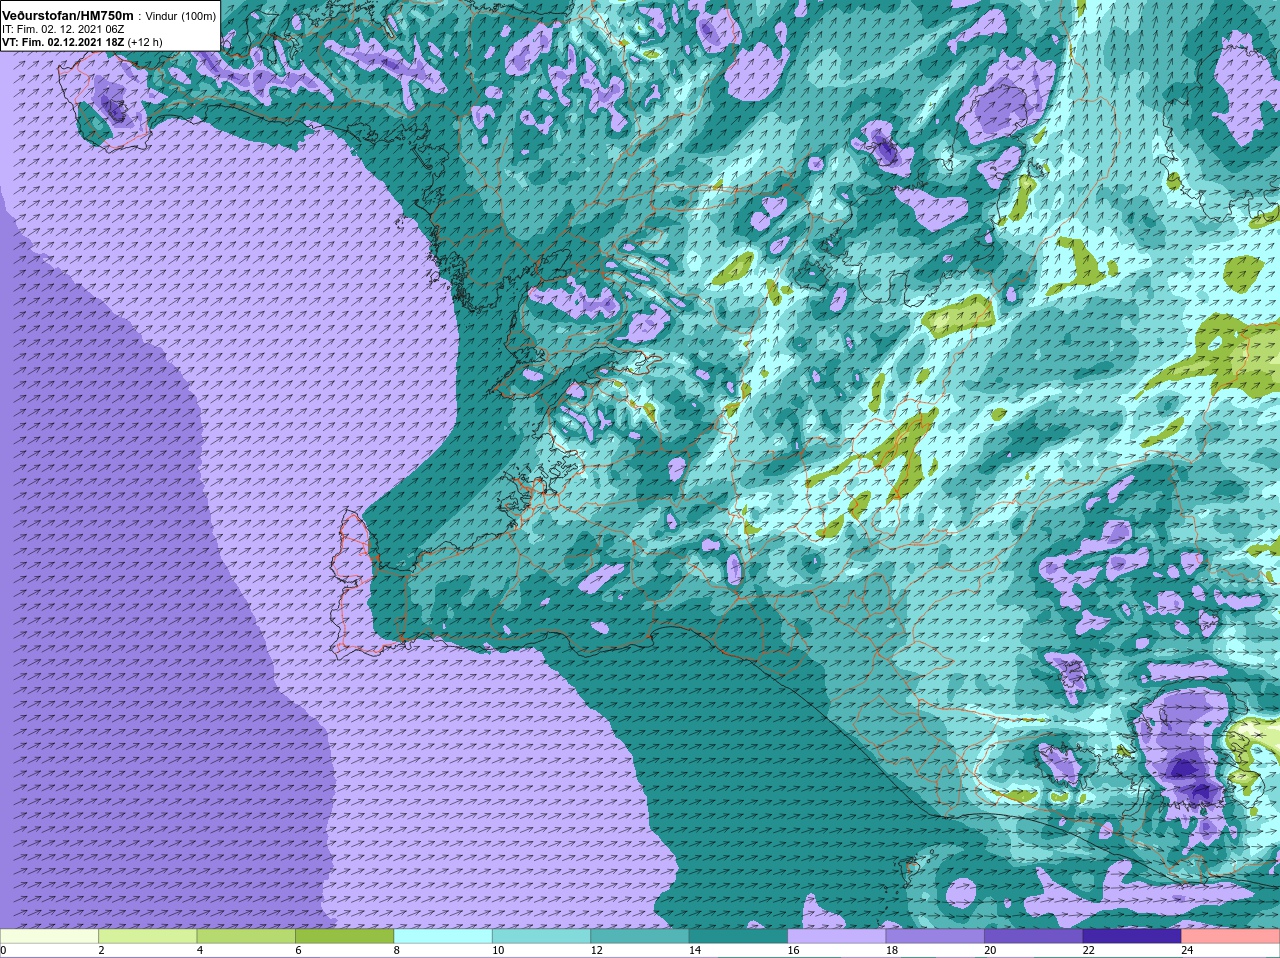Pick the green 4–6 legend color block
1280x958 pixels.
pyautogui.click(x=246, y=936)
